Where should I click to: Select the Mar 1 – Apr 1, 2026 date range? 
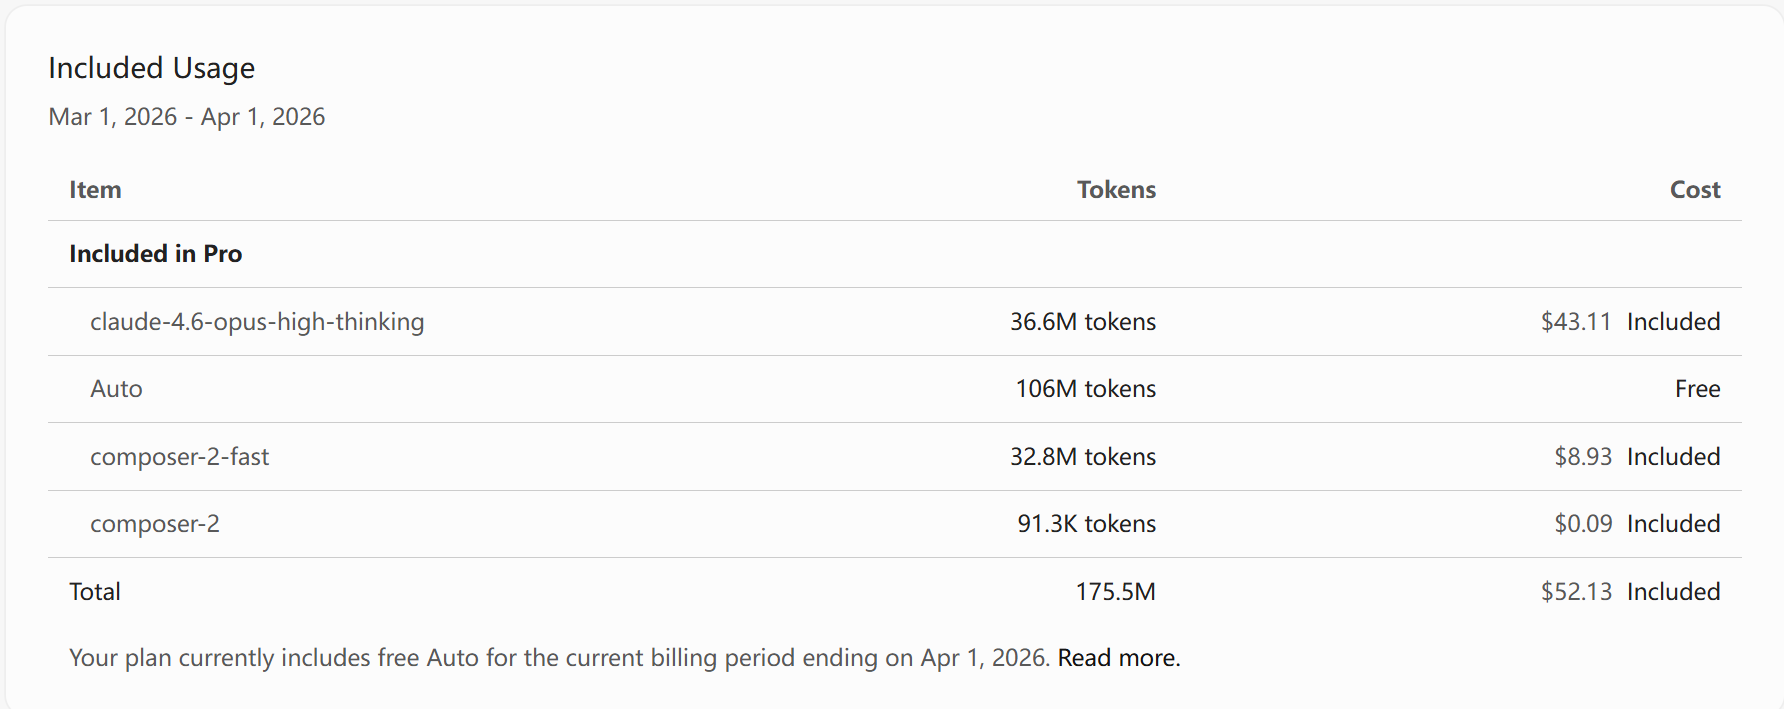pyautogui.click(x=187, y=117)
